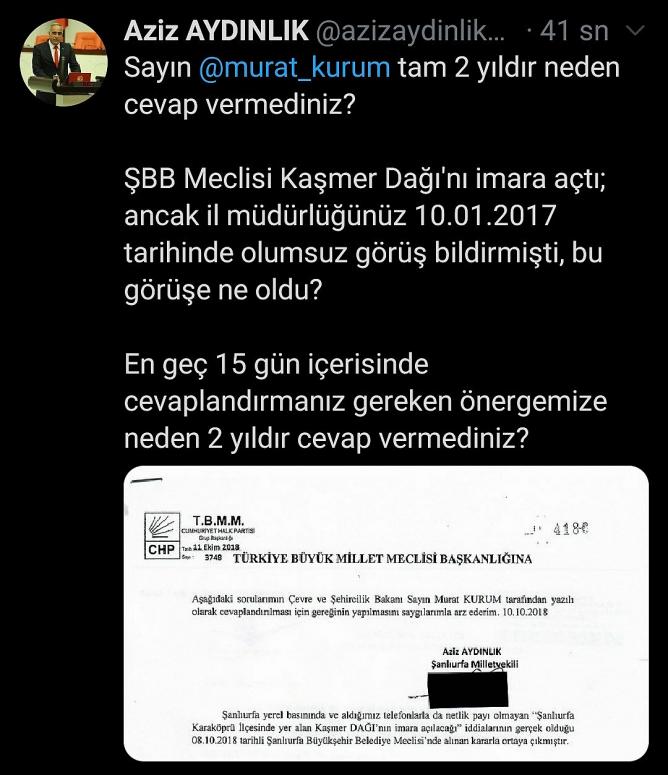Open the attached document image

click(386, 613)
